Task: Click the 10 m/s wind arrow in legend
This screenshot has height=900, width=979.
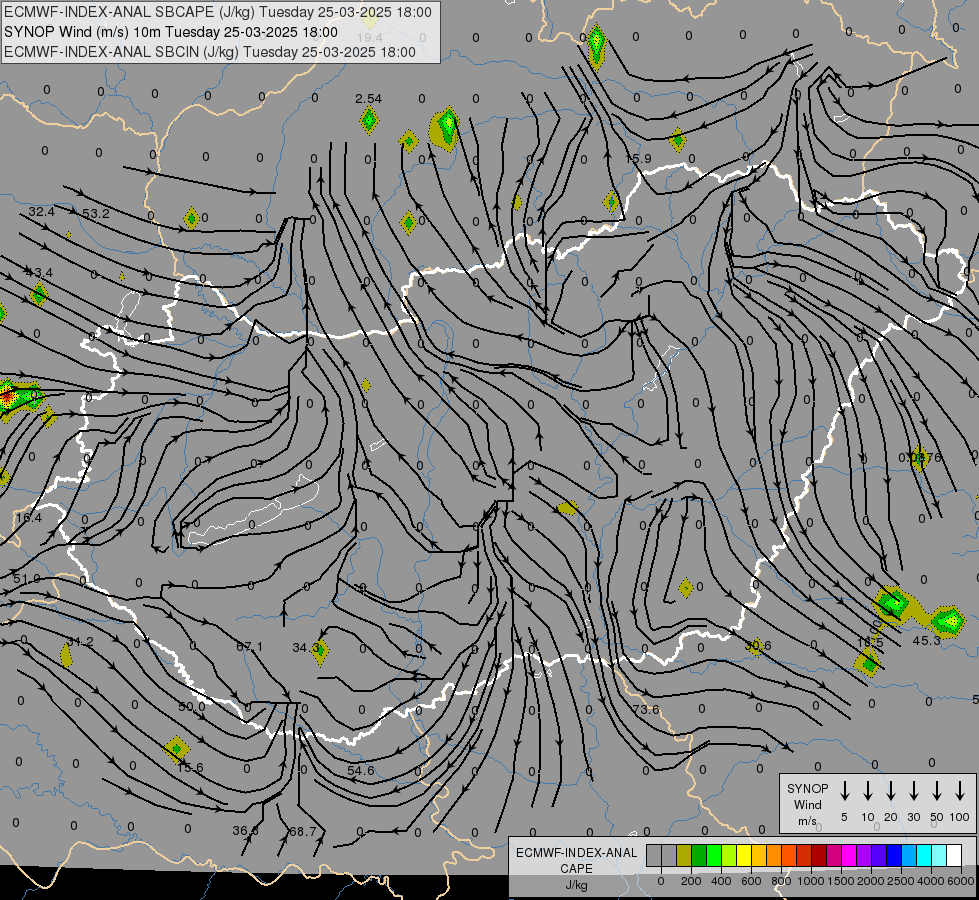Action: (868, 791)
